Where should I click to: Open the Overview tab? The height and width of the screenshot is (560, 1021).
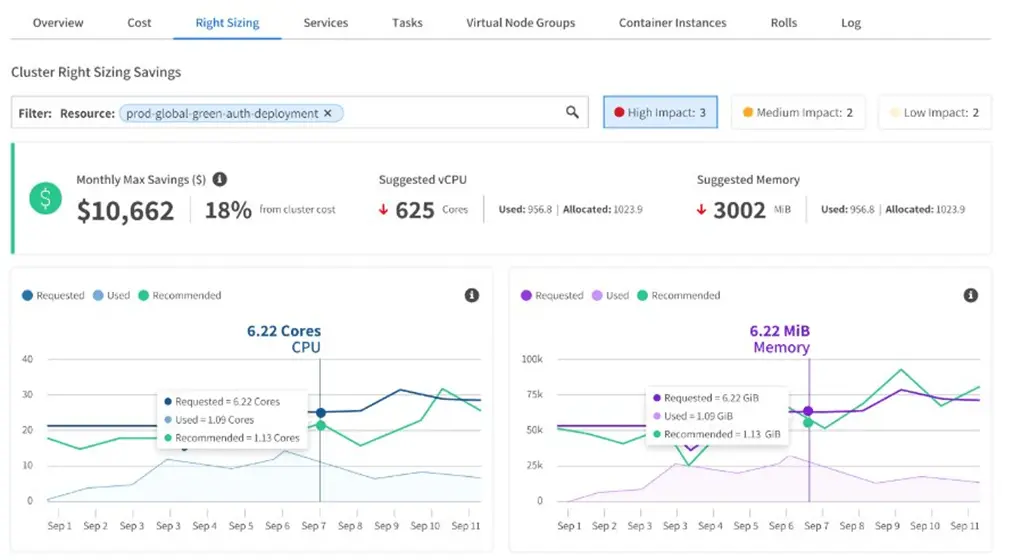[58, 23]
